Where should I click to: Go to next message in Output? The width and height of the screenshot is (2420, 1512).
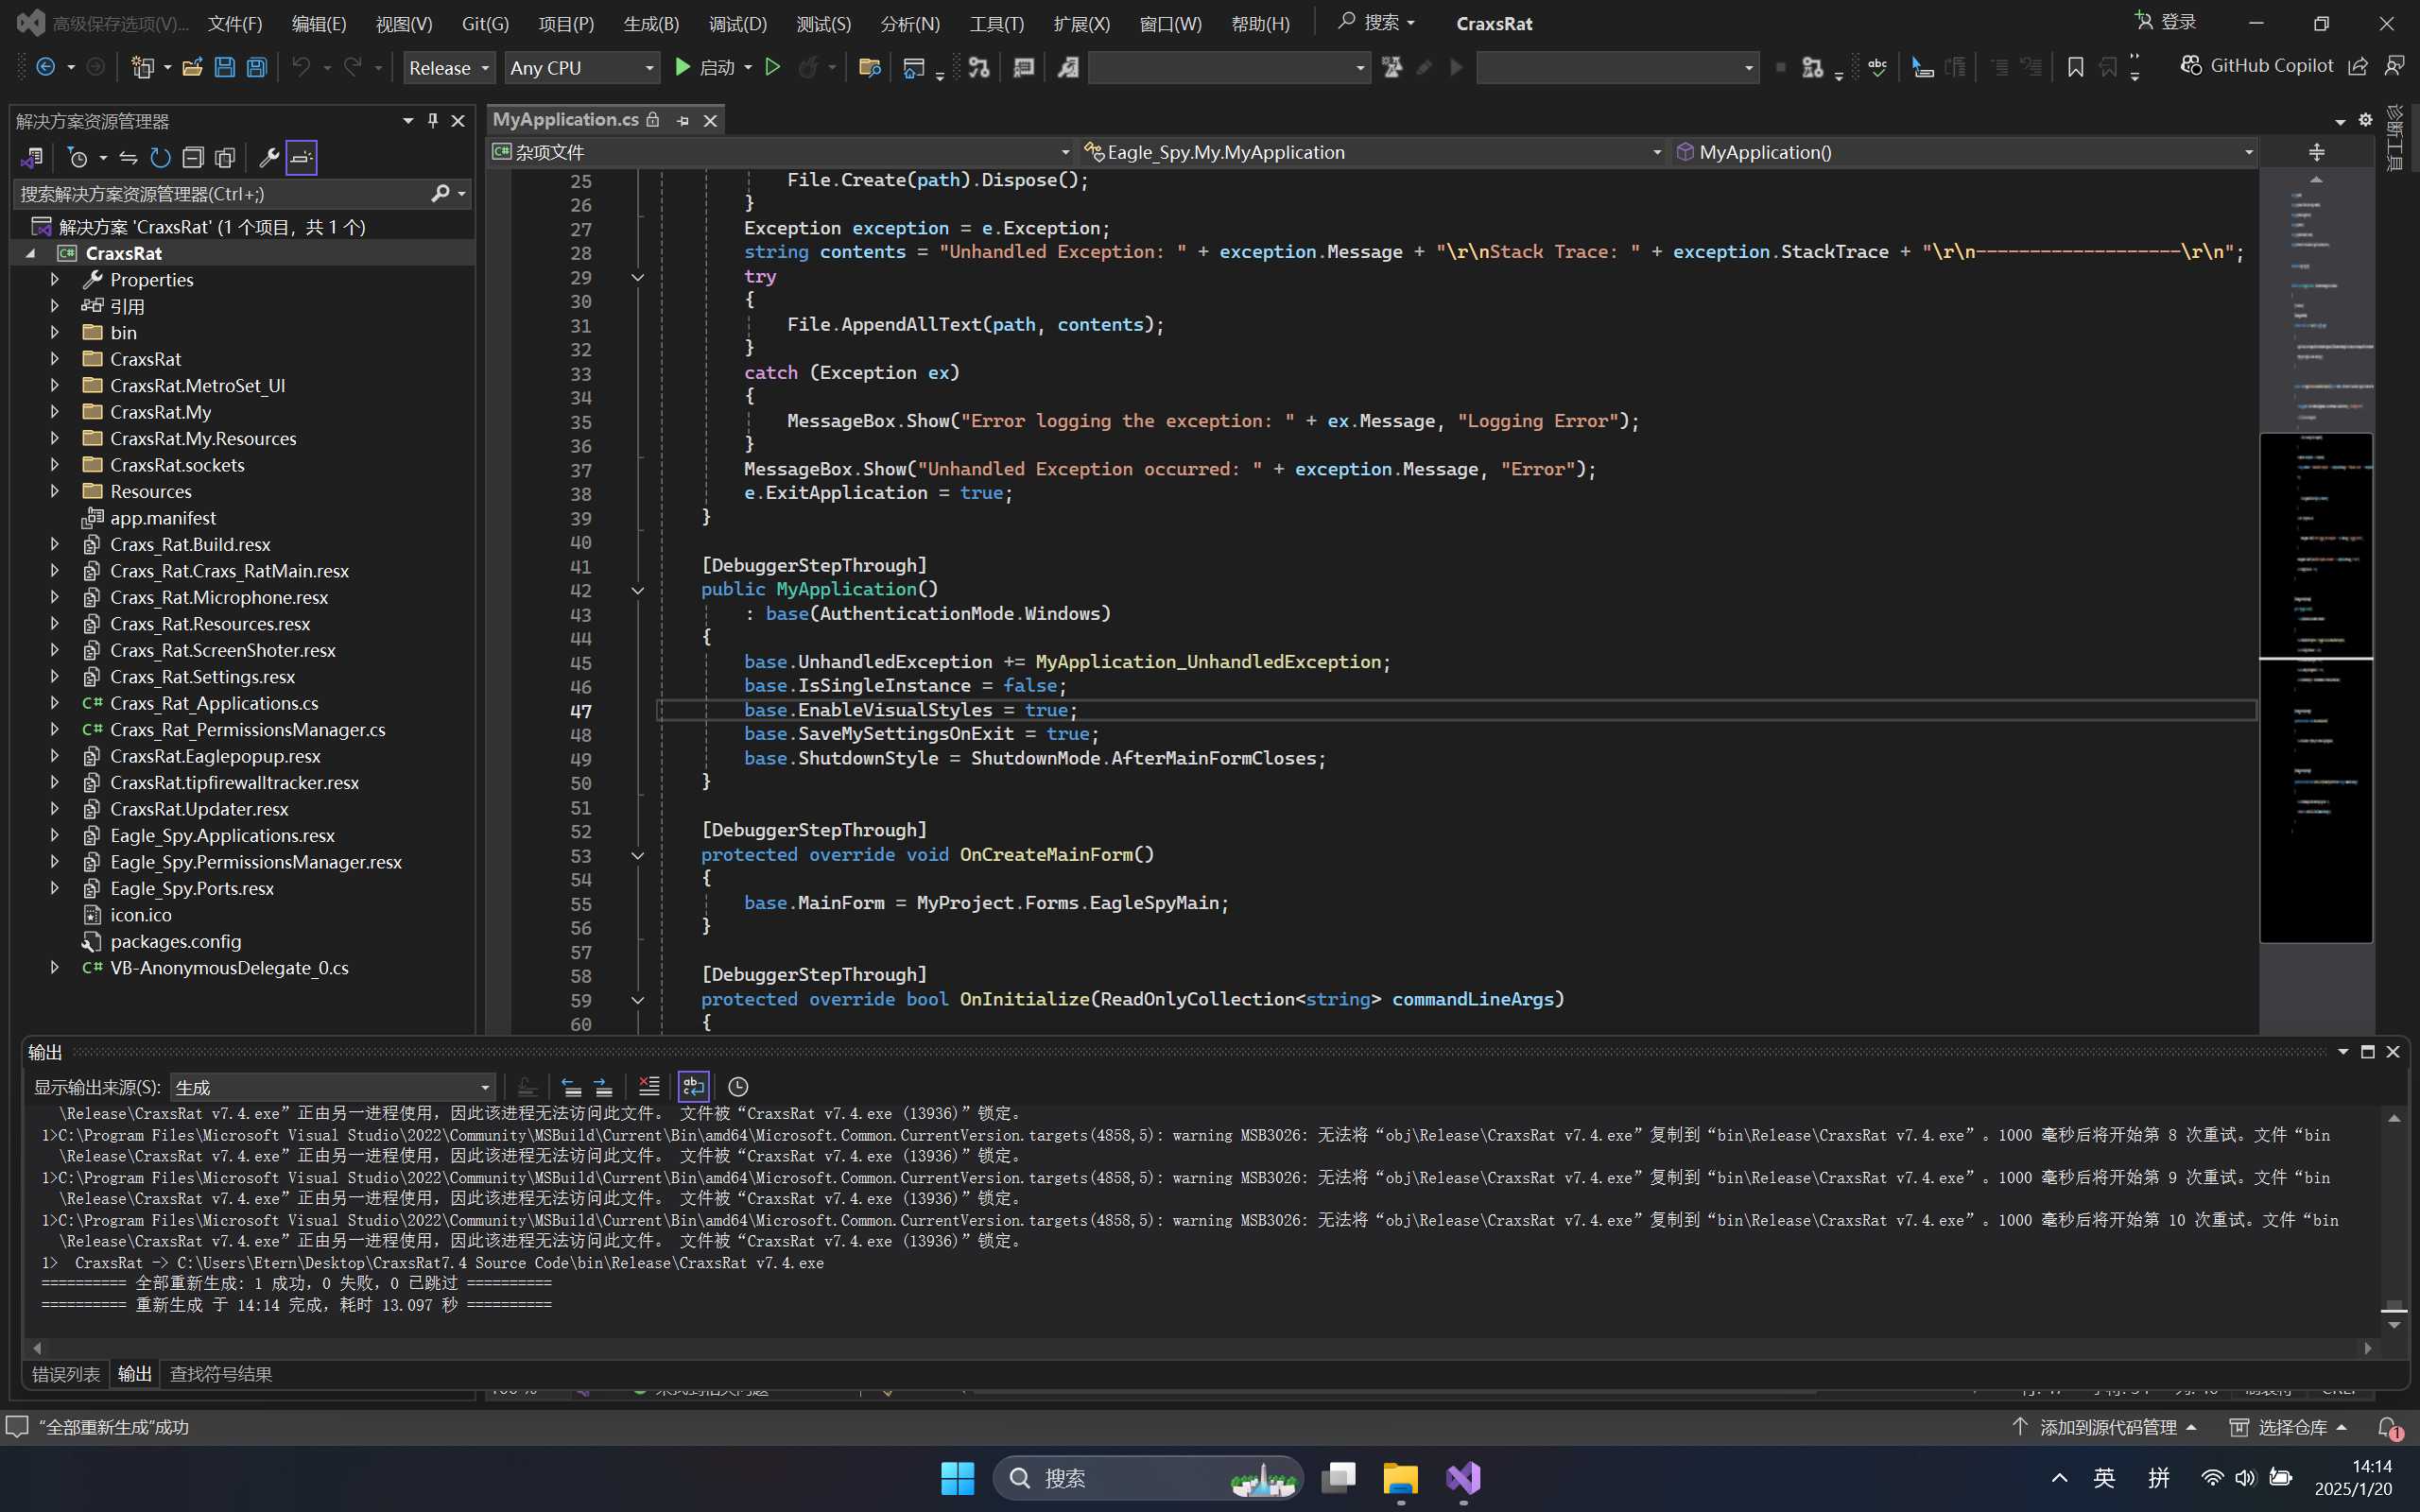tap(603, 1086)
